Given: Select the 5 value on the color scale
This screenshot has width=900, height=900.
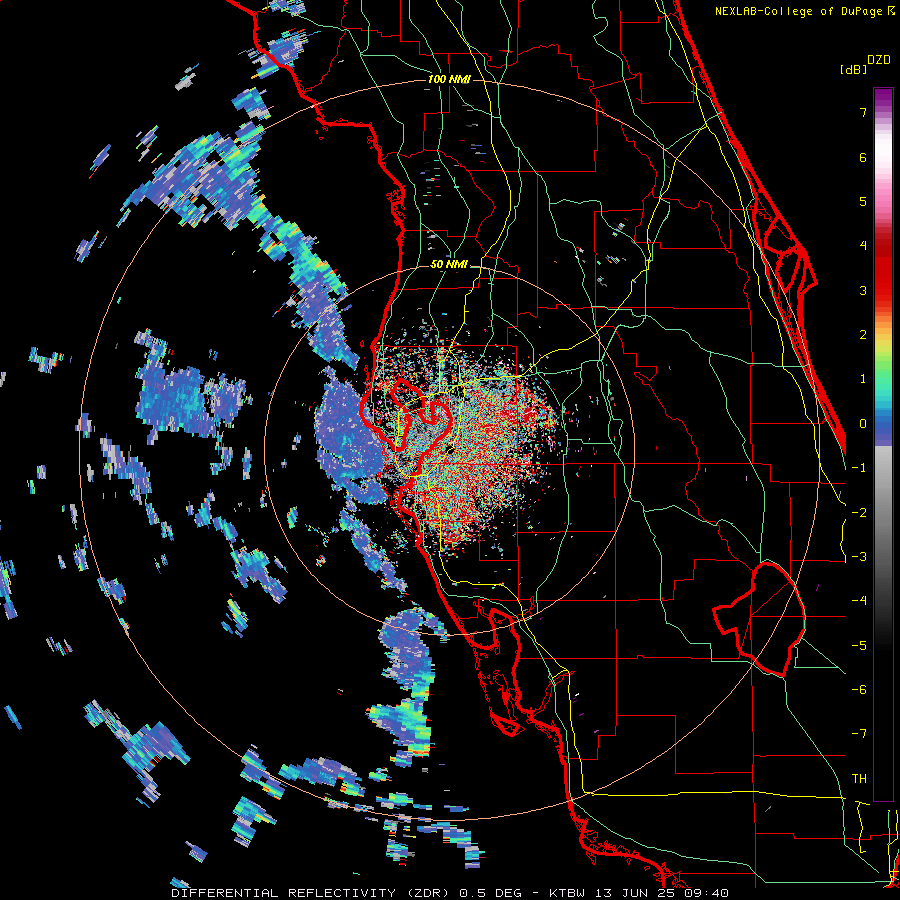Looking at the screenshot, I should pos(863,201).
